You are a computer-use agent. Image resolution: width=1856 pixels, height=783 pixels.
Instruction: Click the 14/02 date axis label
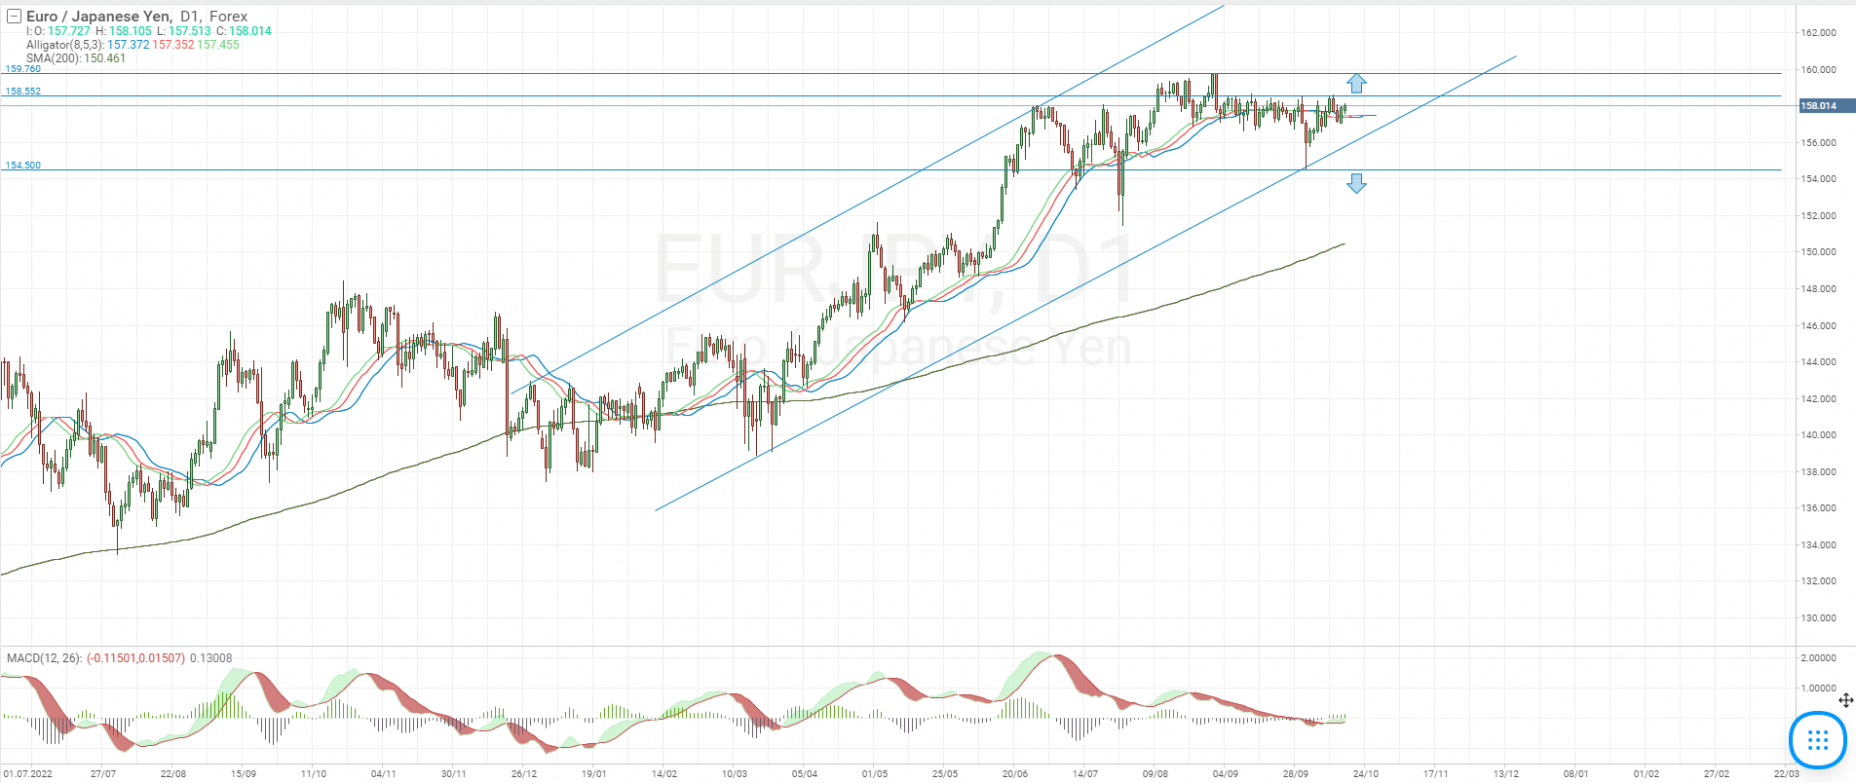(664, 774)
